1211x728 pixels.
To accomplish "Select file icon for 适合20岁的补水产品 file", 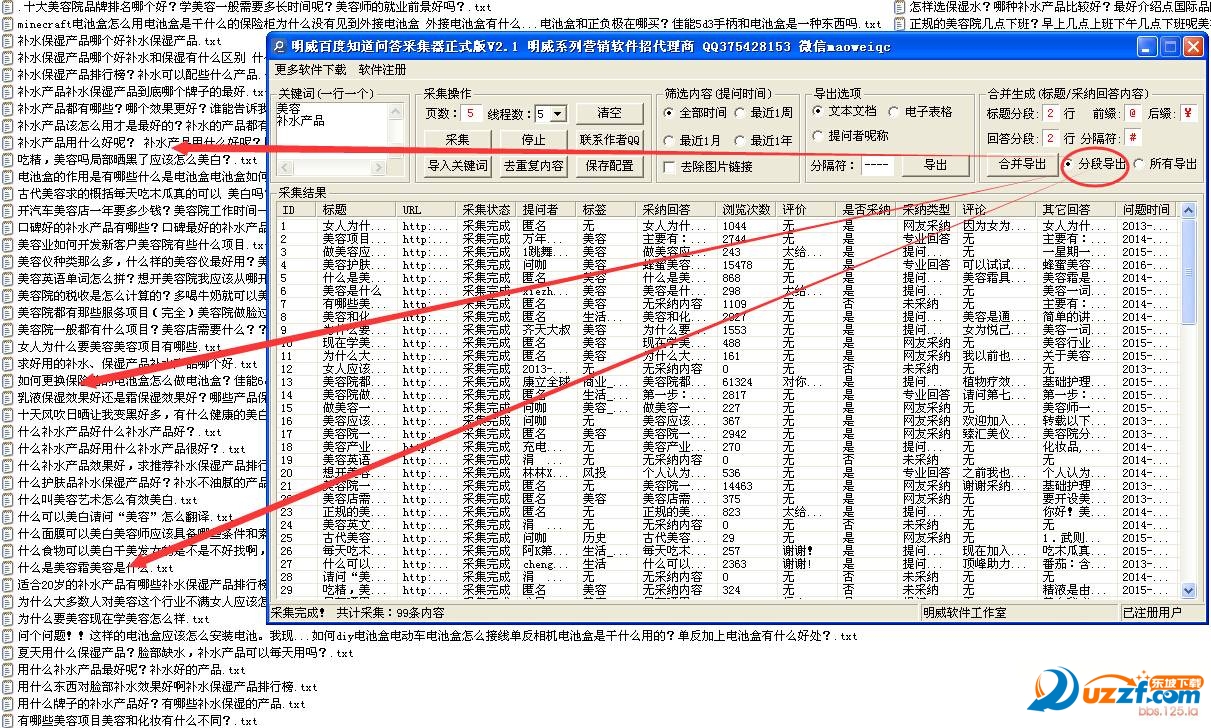I will 8,585.
